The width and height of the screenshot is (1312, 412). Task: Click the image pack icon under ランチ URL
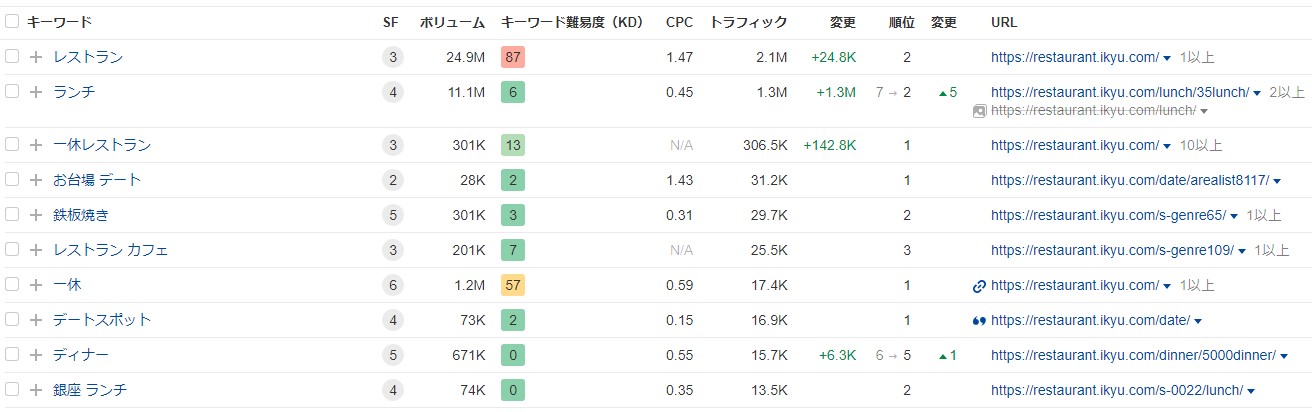(x=980, y=111)
